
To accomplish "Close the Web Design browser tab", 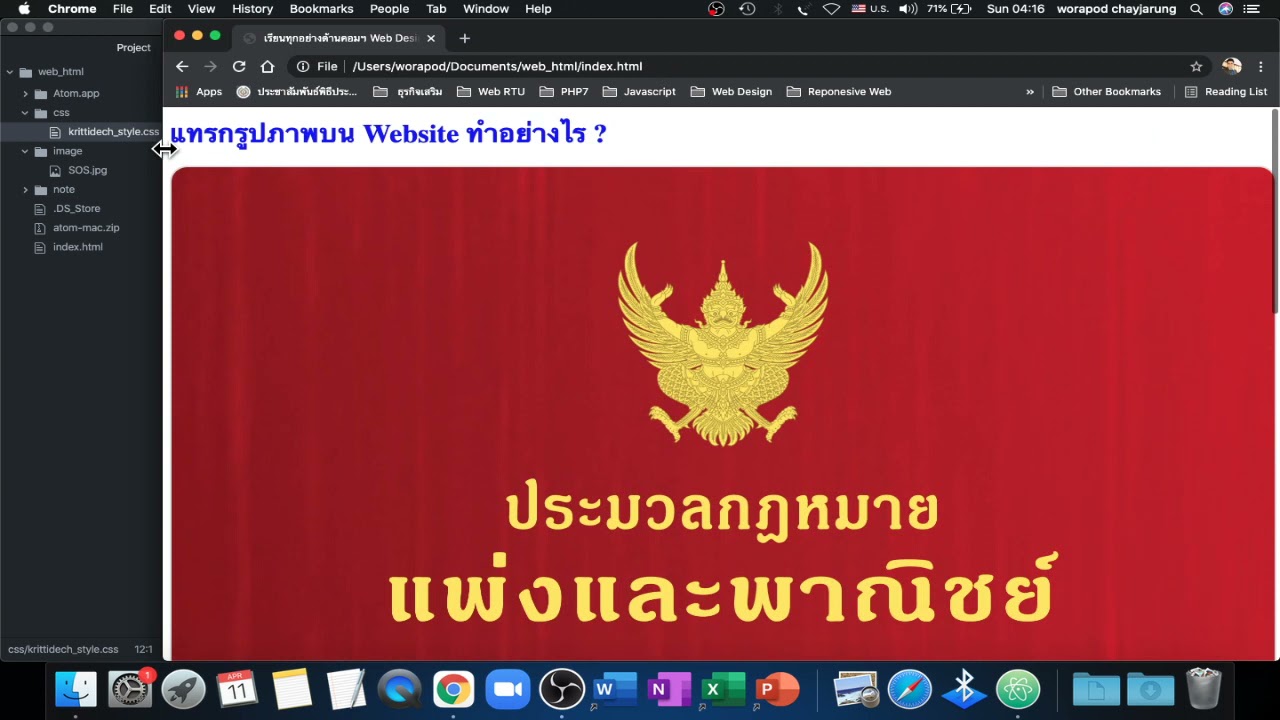I will click(431, 38).
